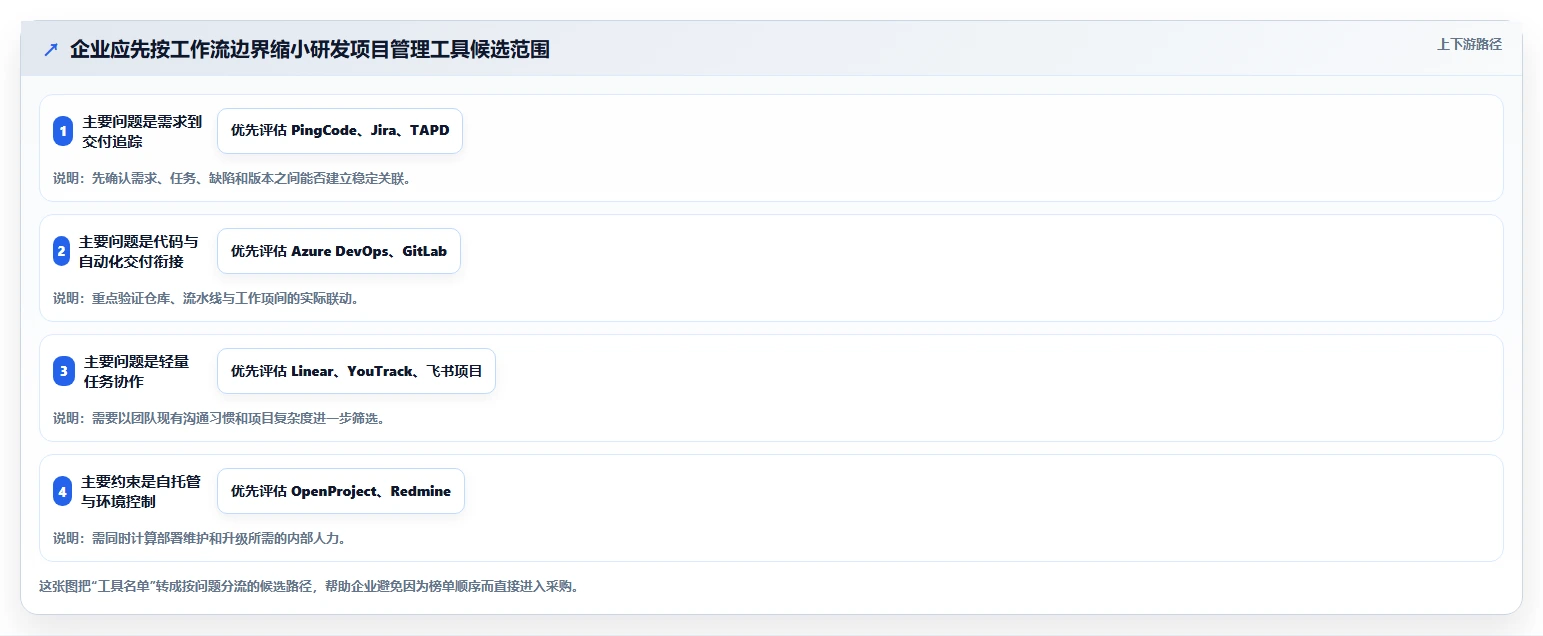Click the footer caption about 工具名单
The image size is (1543, 636).
(309, 586)
